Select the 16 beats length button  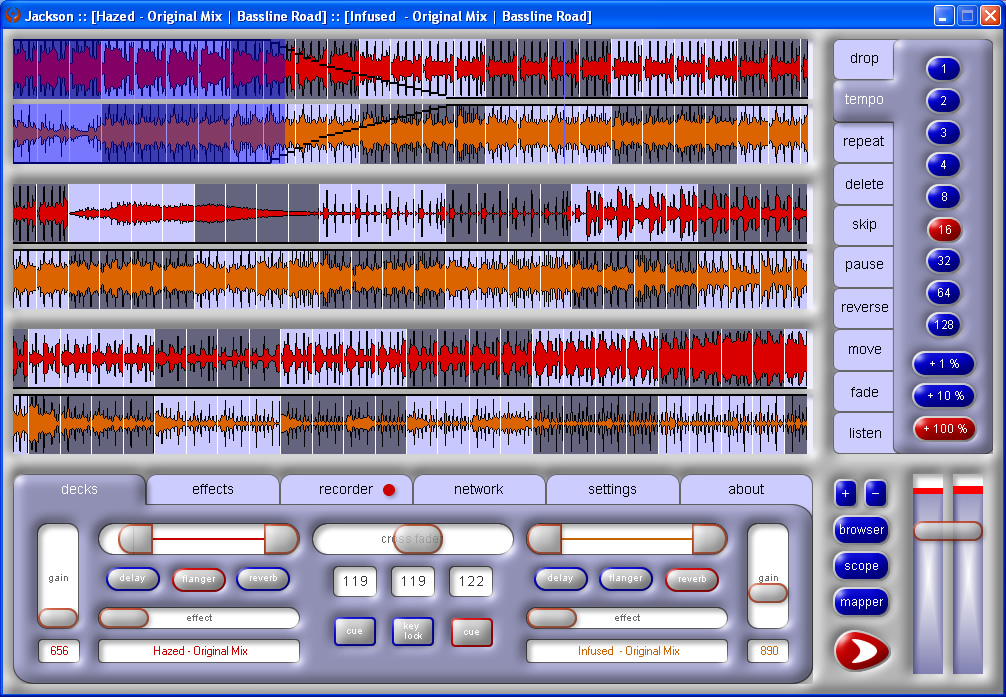943,229
